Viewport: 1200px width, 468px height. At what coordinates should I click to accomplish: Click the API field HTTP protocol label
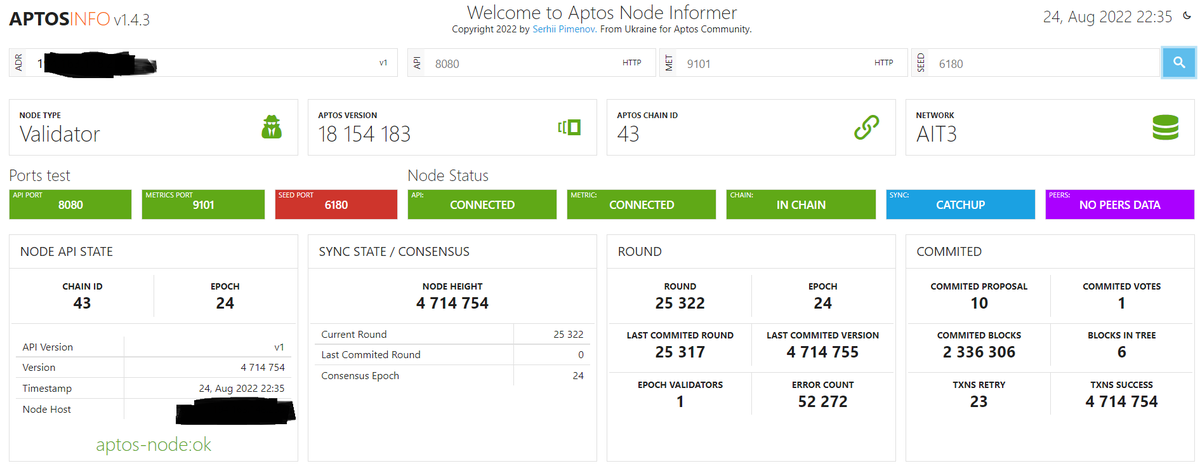(x=631, y=62)
